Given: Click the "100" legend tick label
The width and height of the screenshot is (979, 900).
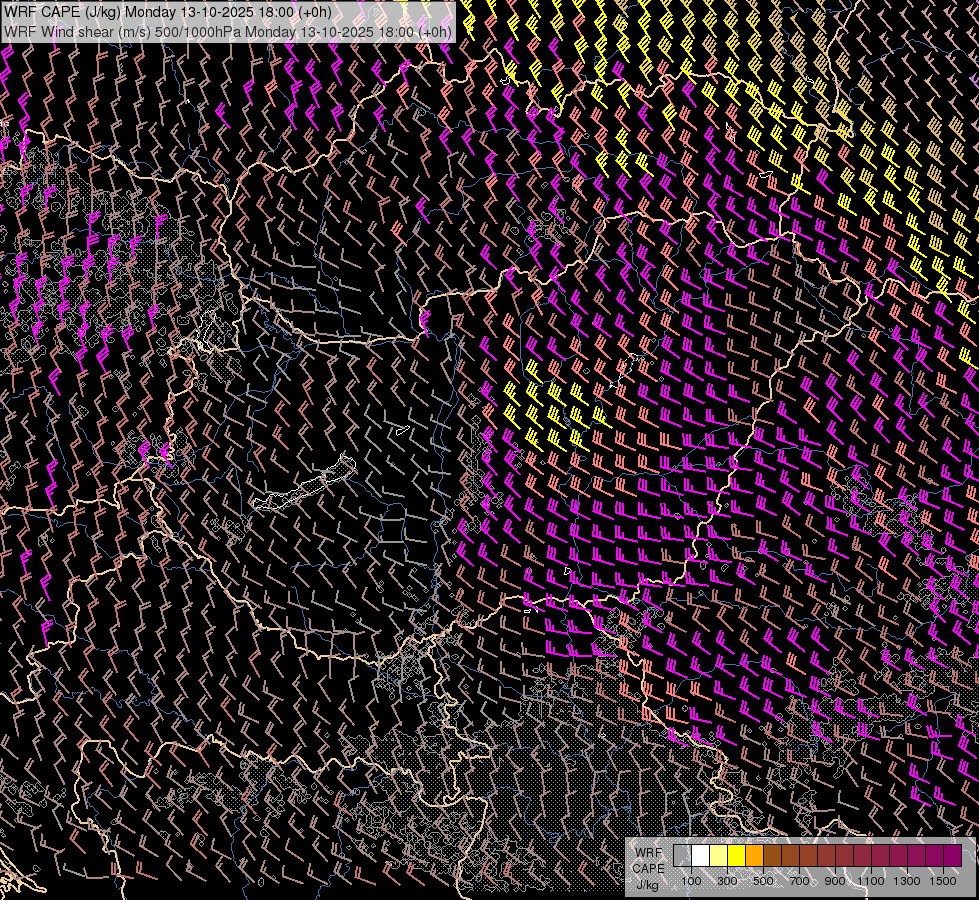Looking at the screenshot, I should 691,881.
